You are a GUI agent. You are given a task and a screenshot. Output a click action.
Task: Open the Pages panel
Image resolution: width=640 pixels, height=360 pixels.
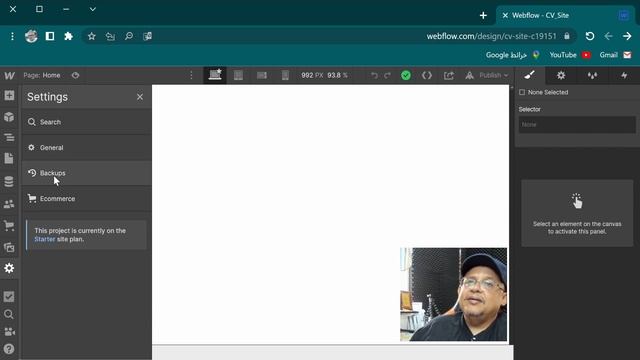[9, 158]
